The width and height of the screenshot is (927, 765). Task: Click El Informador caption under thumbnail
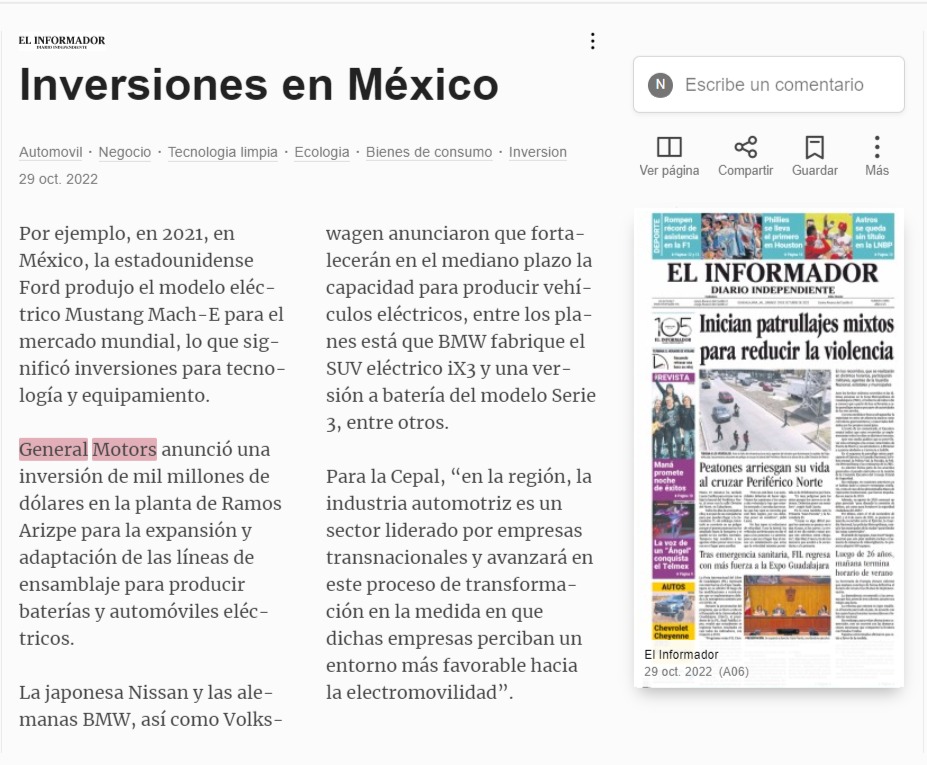tap(681, 654)
